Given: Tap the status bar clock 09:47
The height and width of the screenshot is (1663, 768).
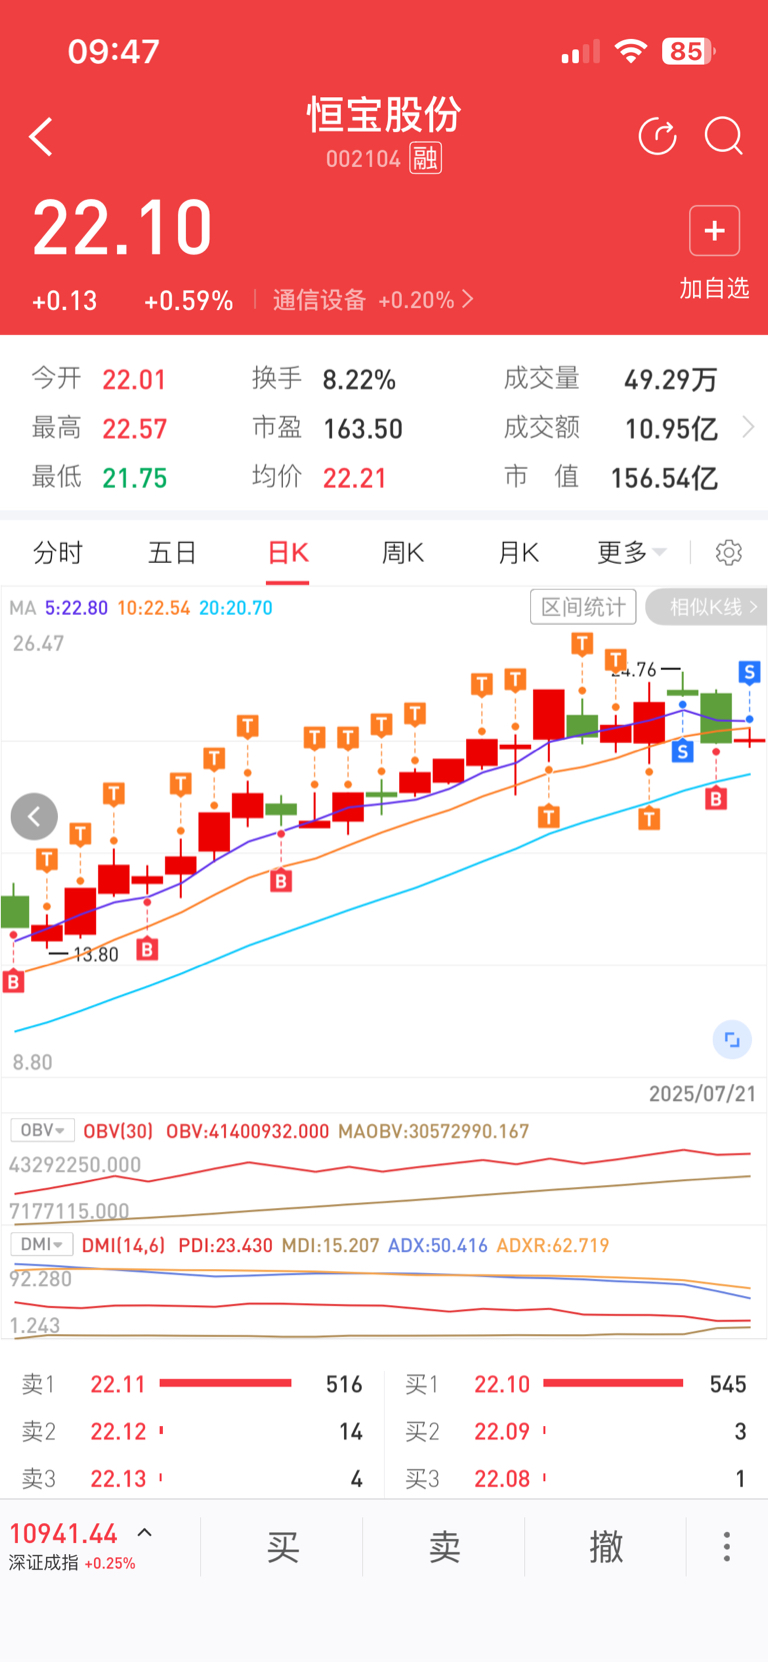Looking at the screenshot, I should point(114,51).
